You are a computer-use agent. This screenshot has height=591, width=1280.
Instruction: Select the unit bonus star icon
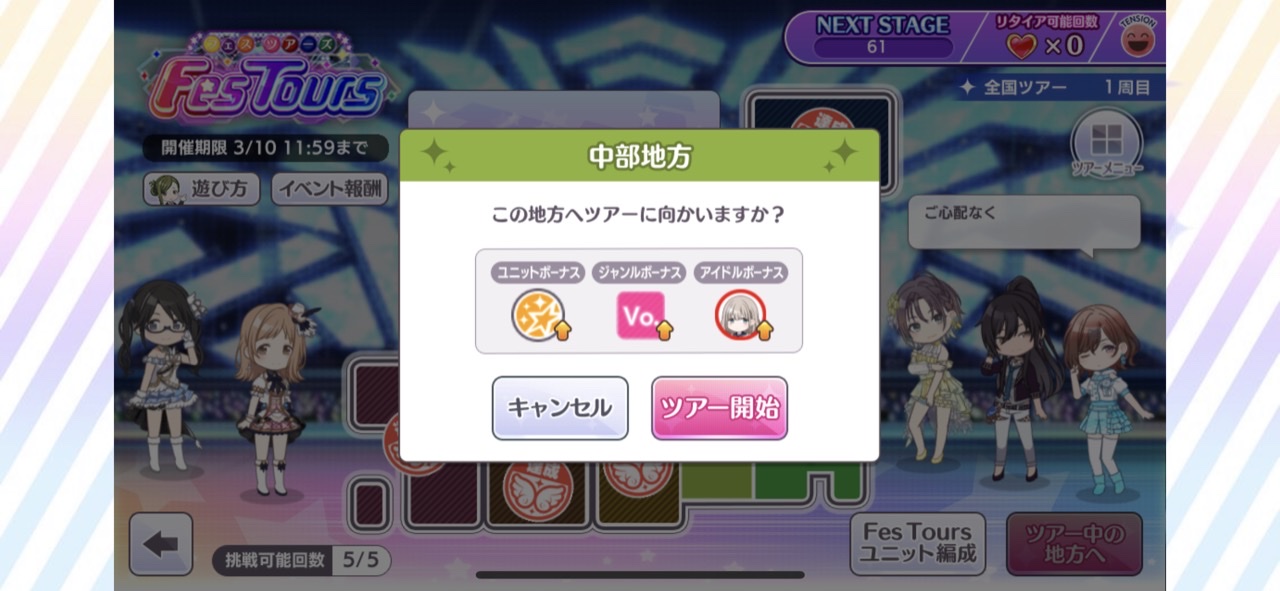541,315
